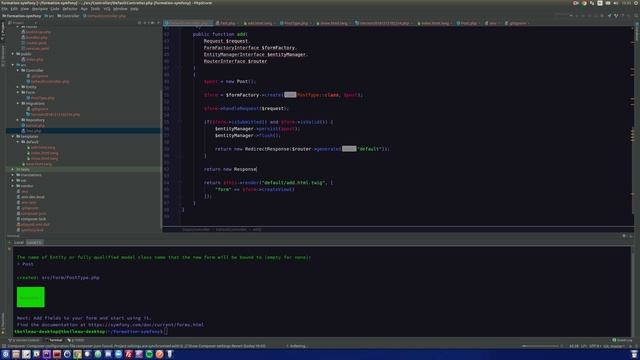Viewport: 640px width, 360px height.
Task: Open the Version Control tool window button
Action: click(x=25, y=340)
